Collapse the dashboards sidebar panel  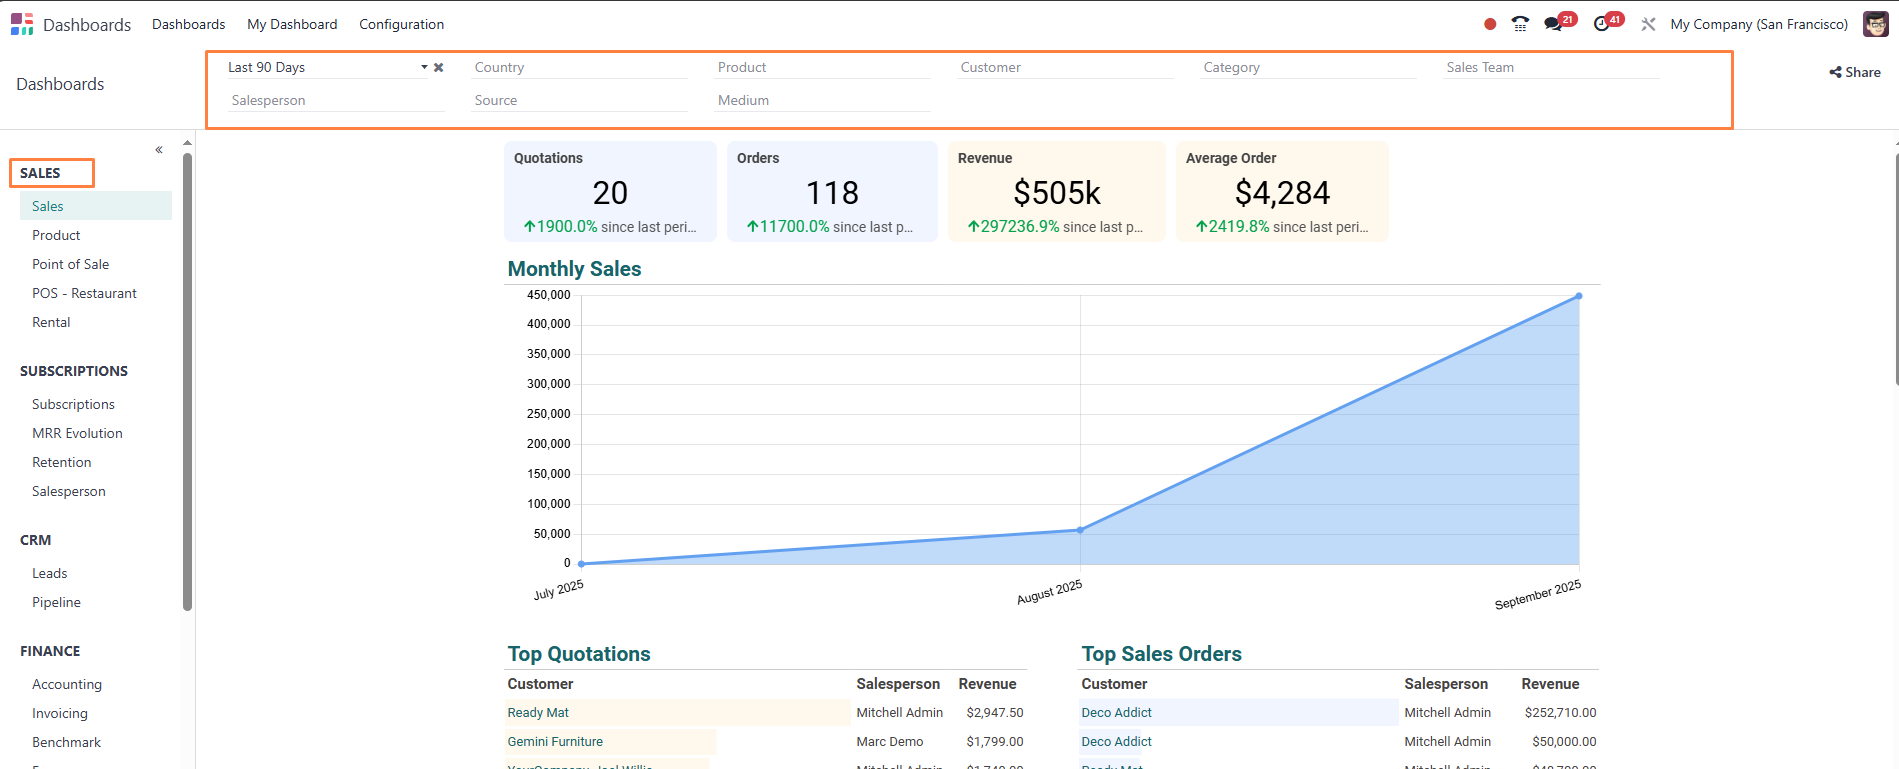[159, 150]
